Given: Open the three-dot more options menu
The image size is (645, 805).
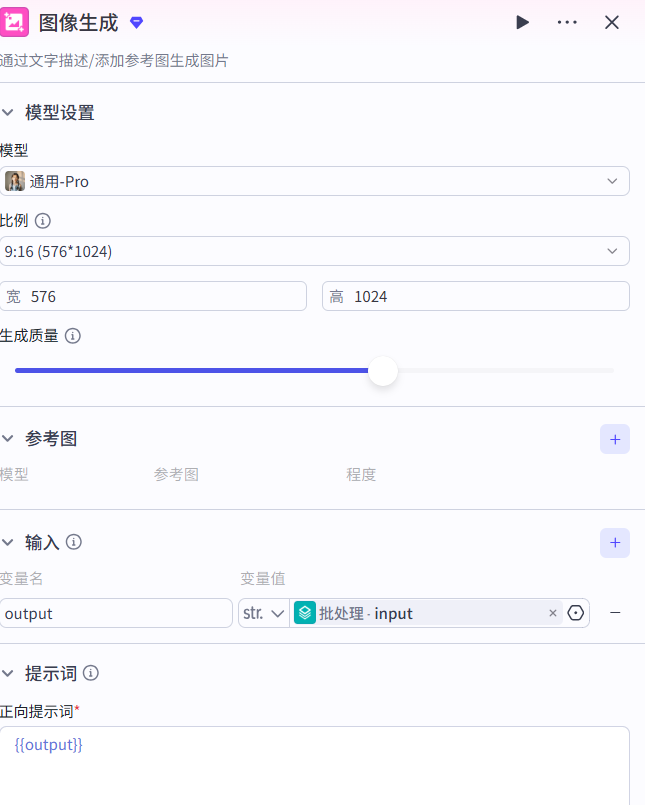Looking at the screenshot, I should (567, 22).
